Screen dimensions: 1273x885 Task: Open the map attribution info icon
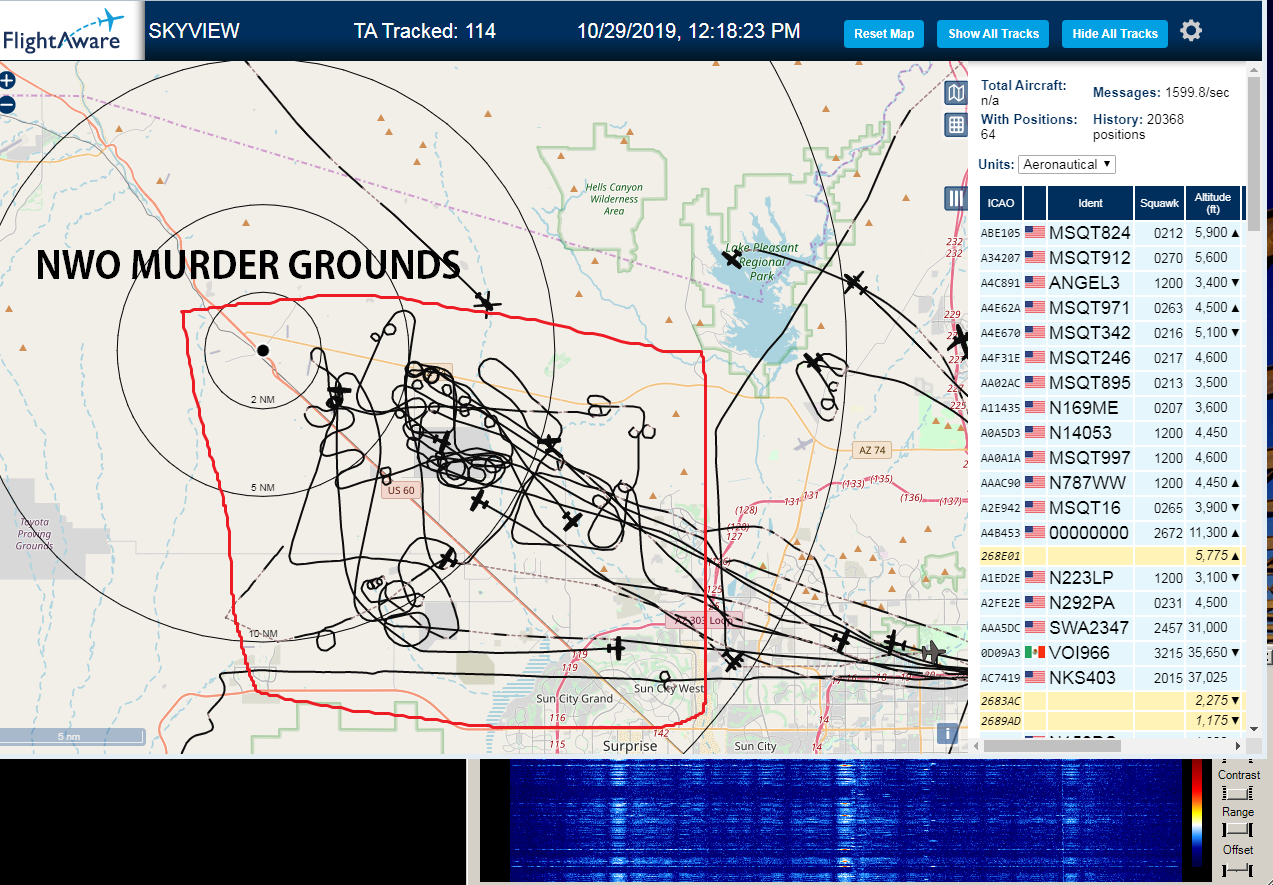click(x=947, y=733)
